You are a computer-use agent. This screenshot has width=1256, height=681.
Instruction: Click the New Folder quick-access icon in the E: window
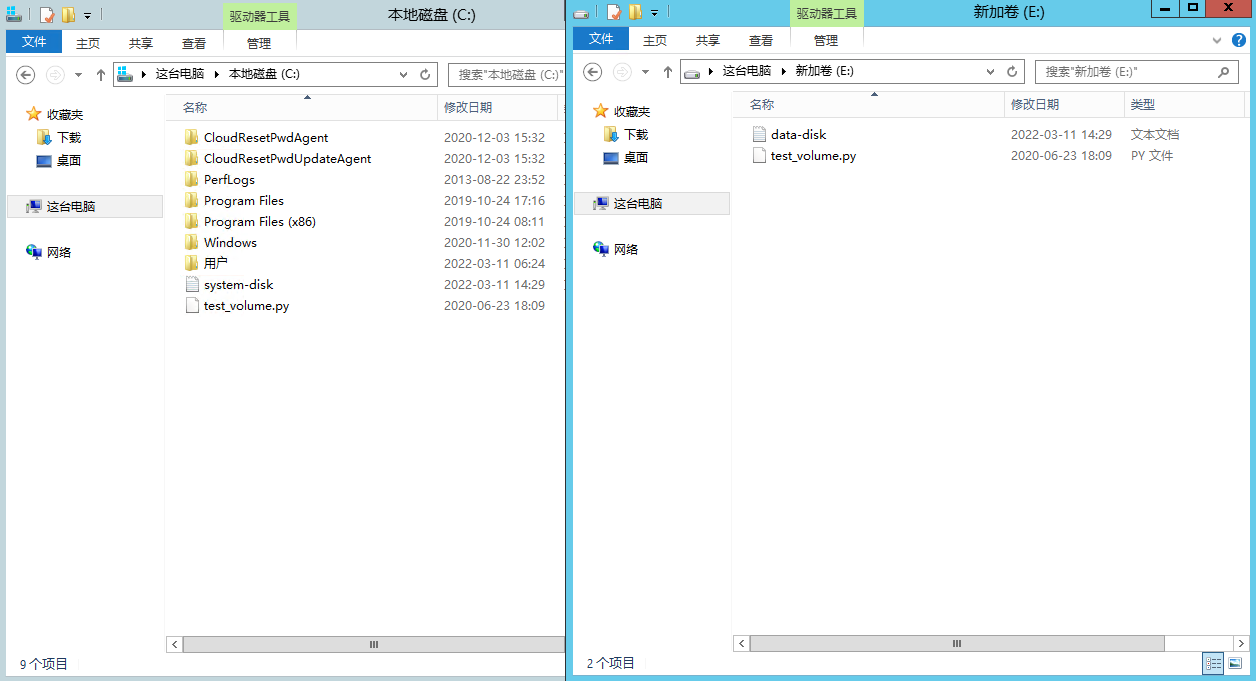pos(635,12)
